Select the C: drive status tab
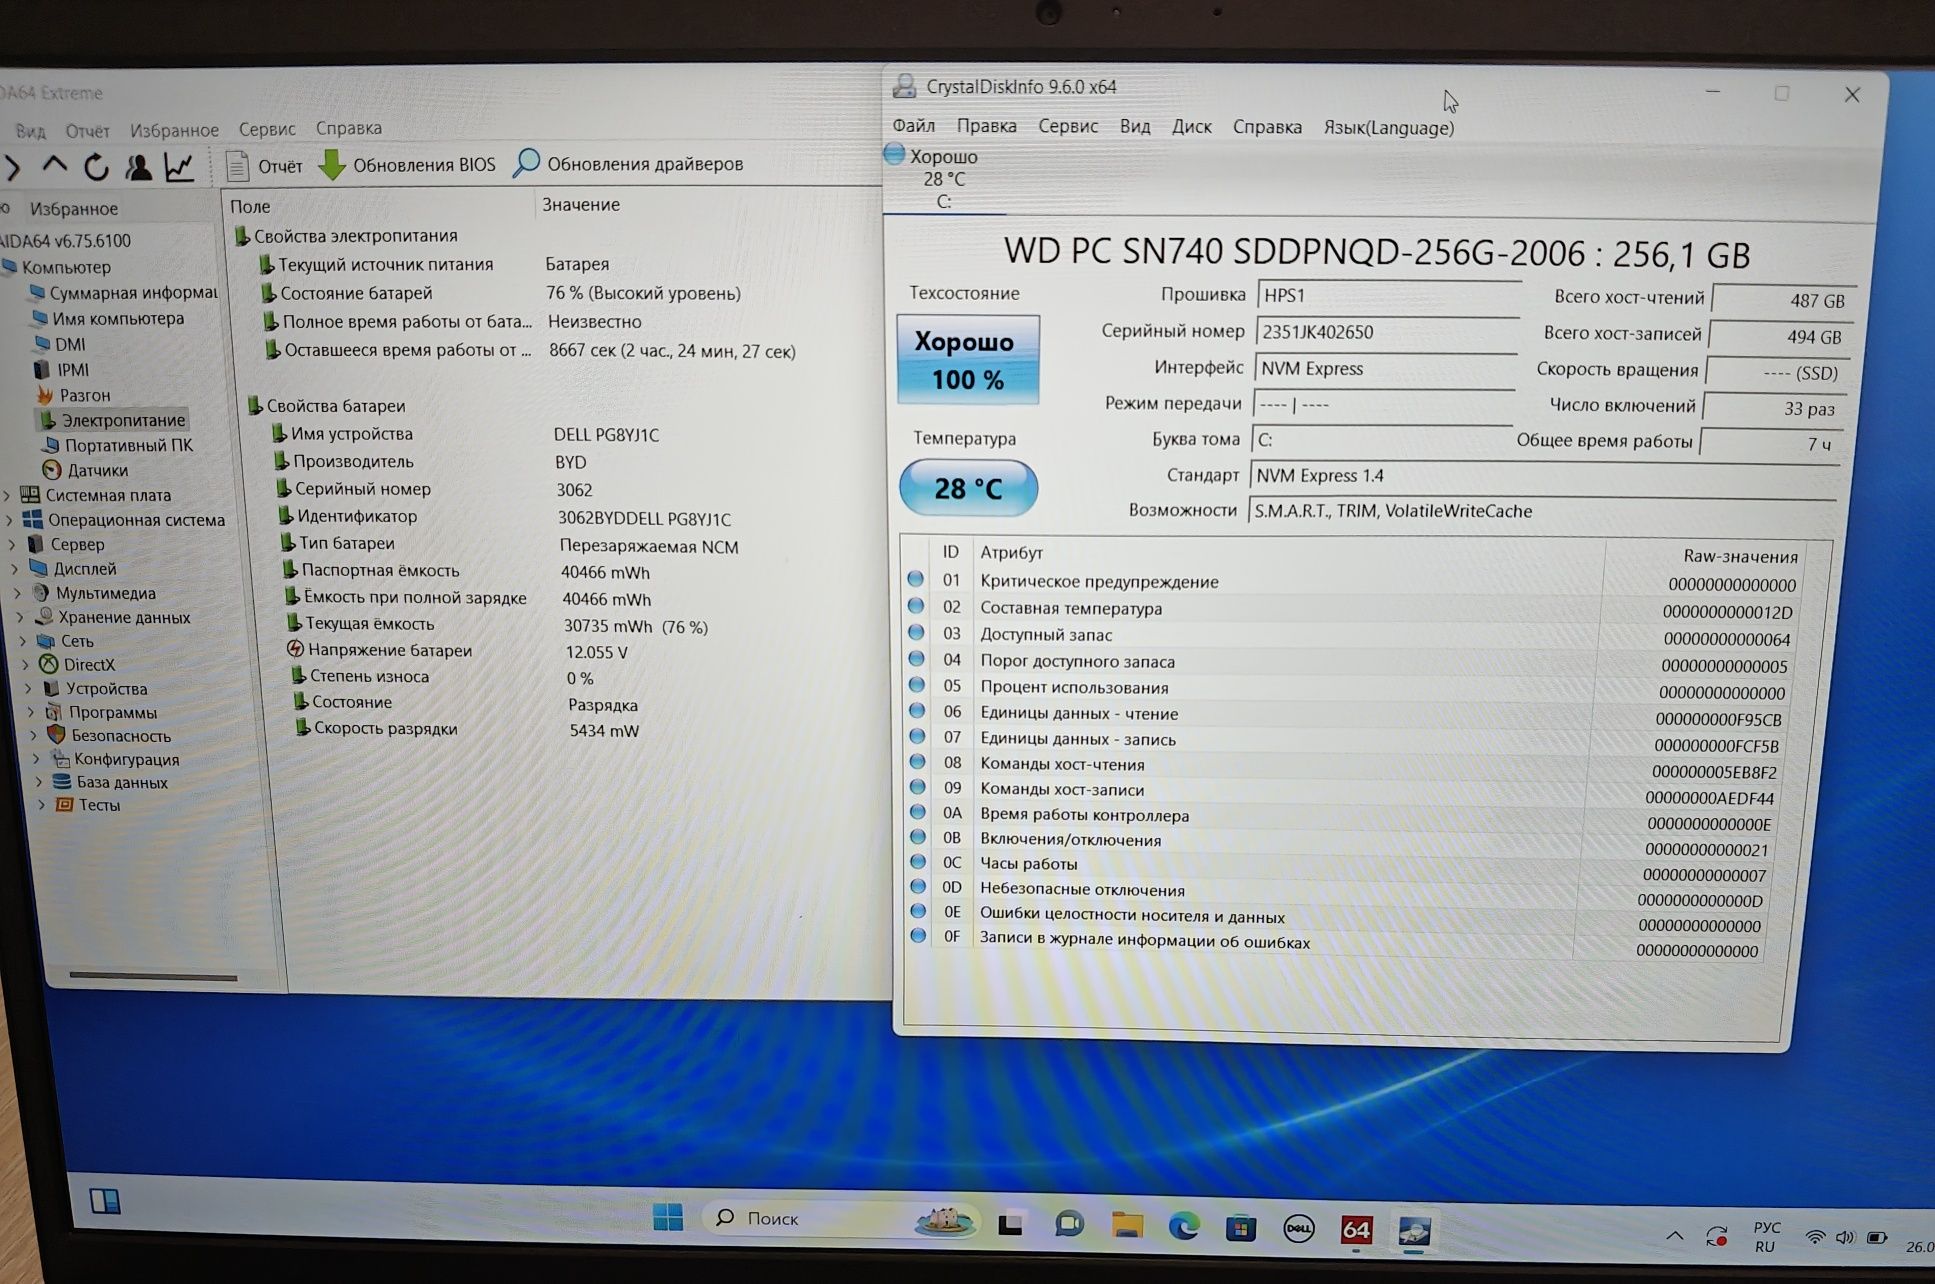Screen dimensions: 1935x1284 (944, 179)
